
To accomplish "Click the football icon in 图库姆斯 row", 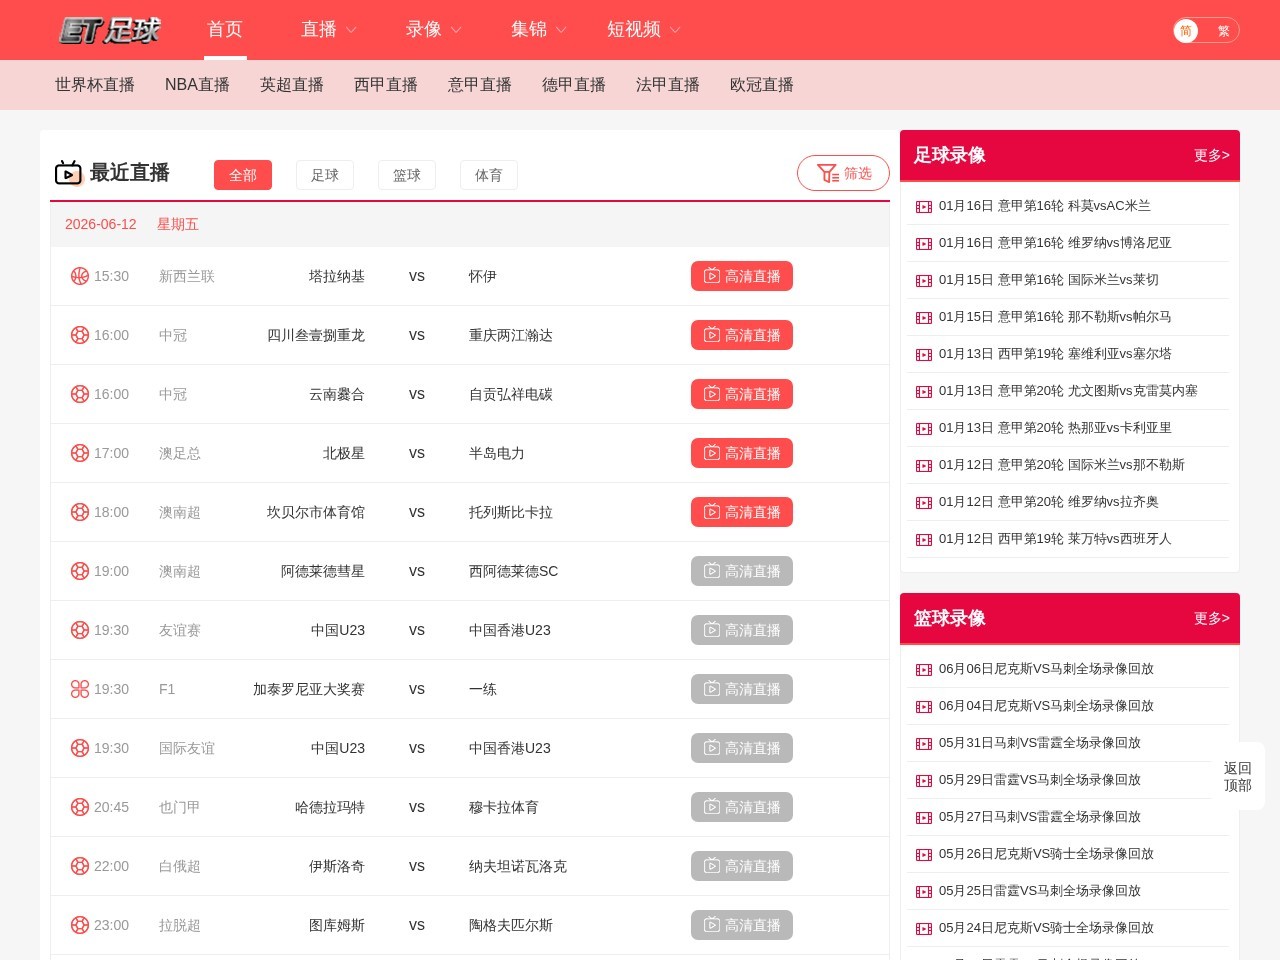I will (80, 925).
